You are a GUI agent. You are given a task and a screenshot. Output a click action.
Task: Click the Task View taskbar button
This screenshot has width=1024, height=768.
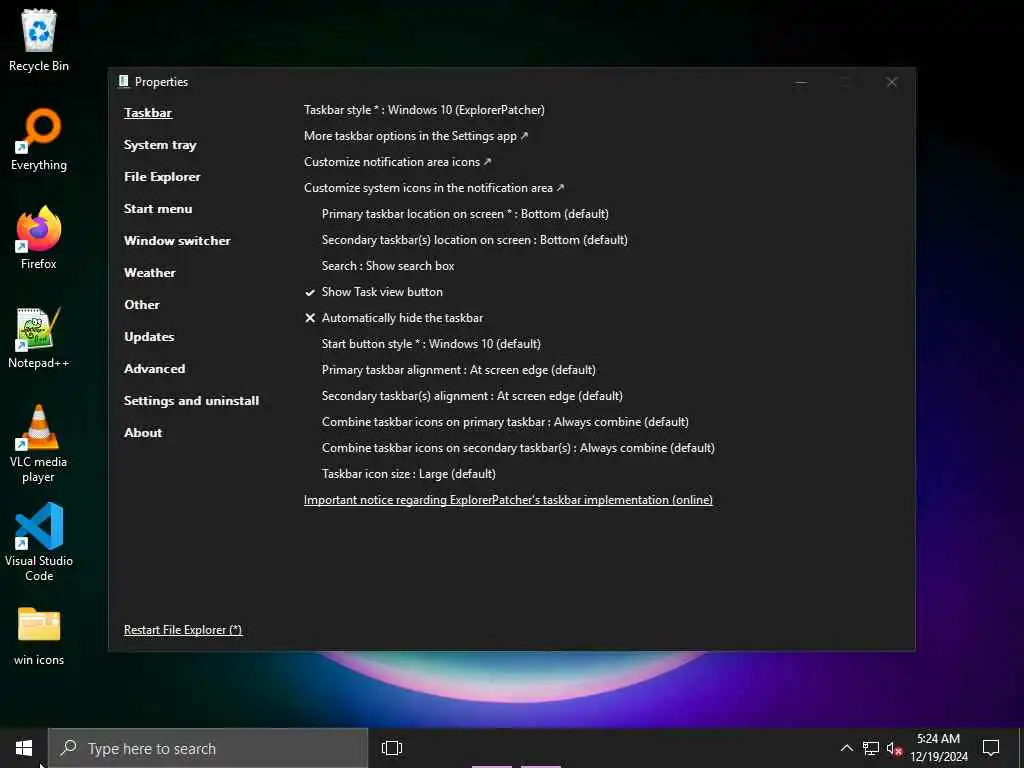point(392,748)
